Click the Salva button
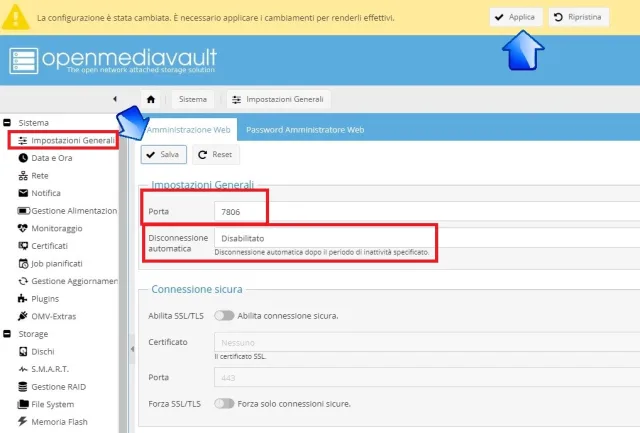Screen dimensions: 640x433 tap(162, 155)
